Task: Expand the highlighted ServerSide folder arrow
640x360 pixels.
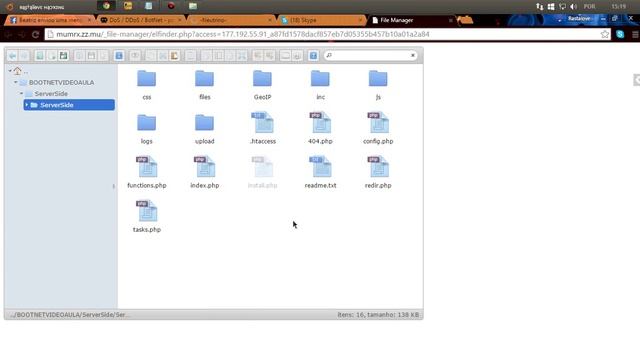Action: pos(27,105)
